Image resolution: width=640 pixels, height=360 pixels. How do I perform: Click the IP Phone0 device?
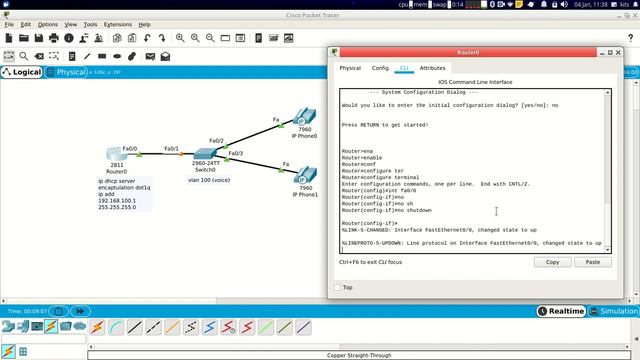pos(304,116)
